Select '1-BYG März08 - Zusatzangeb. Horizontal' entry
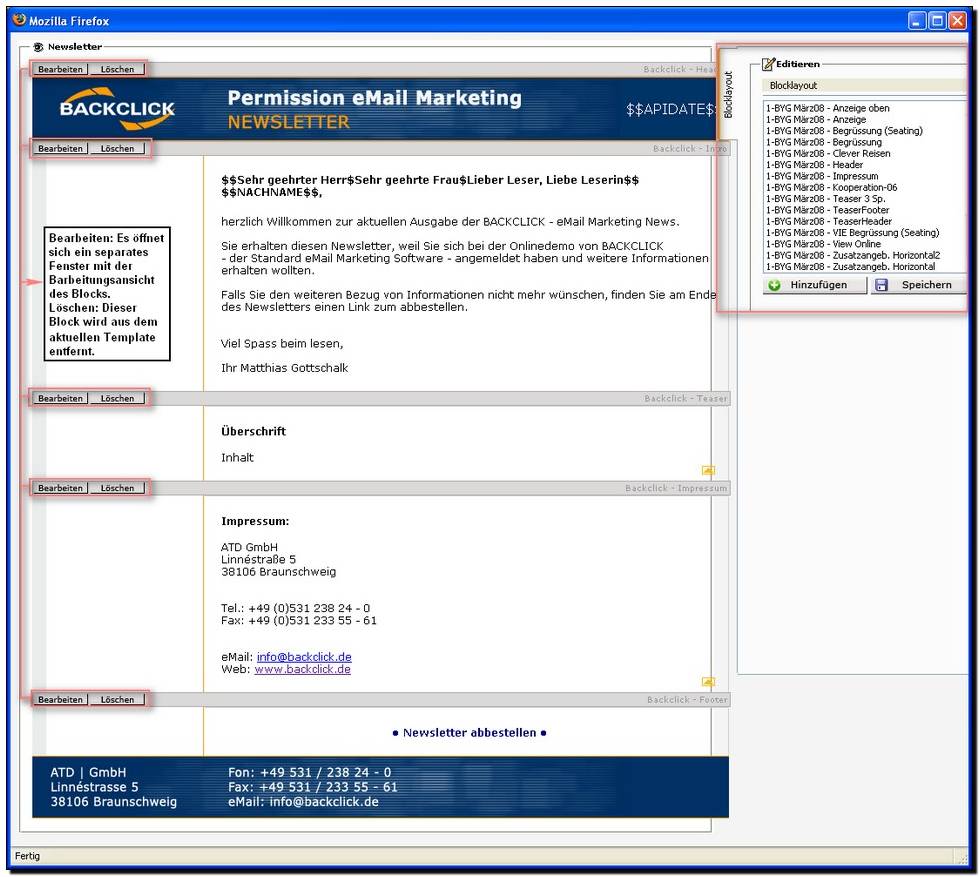This screenshot has height=877, width=980. pos(851,266)
